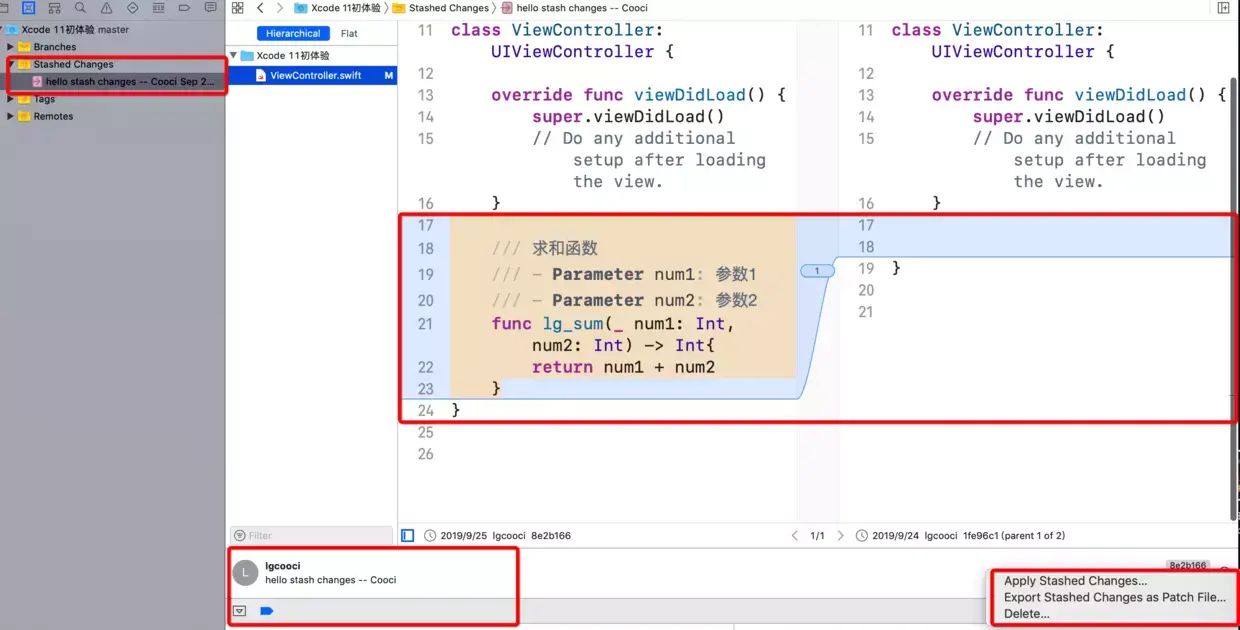Image resolution: width=1240 pixels, height=630 pixels.
Task: Select ViewController.swift in the file list
Action: click(311, 75)
